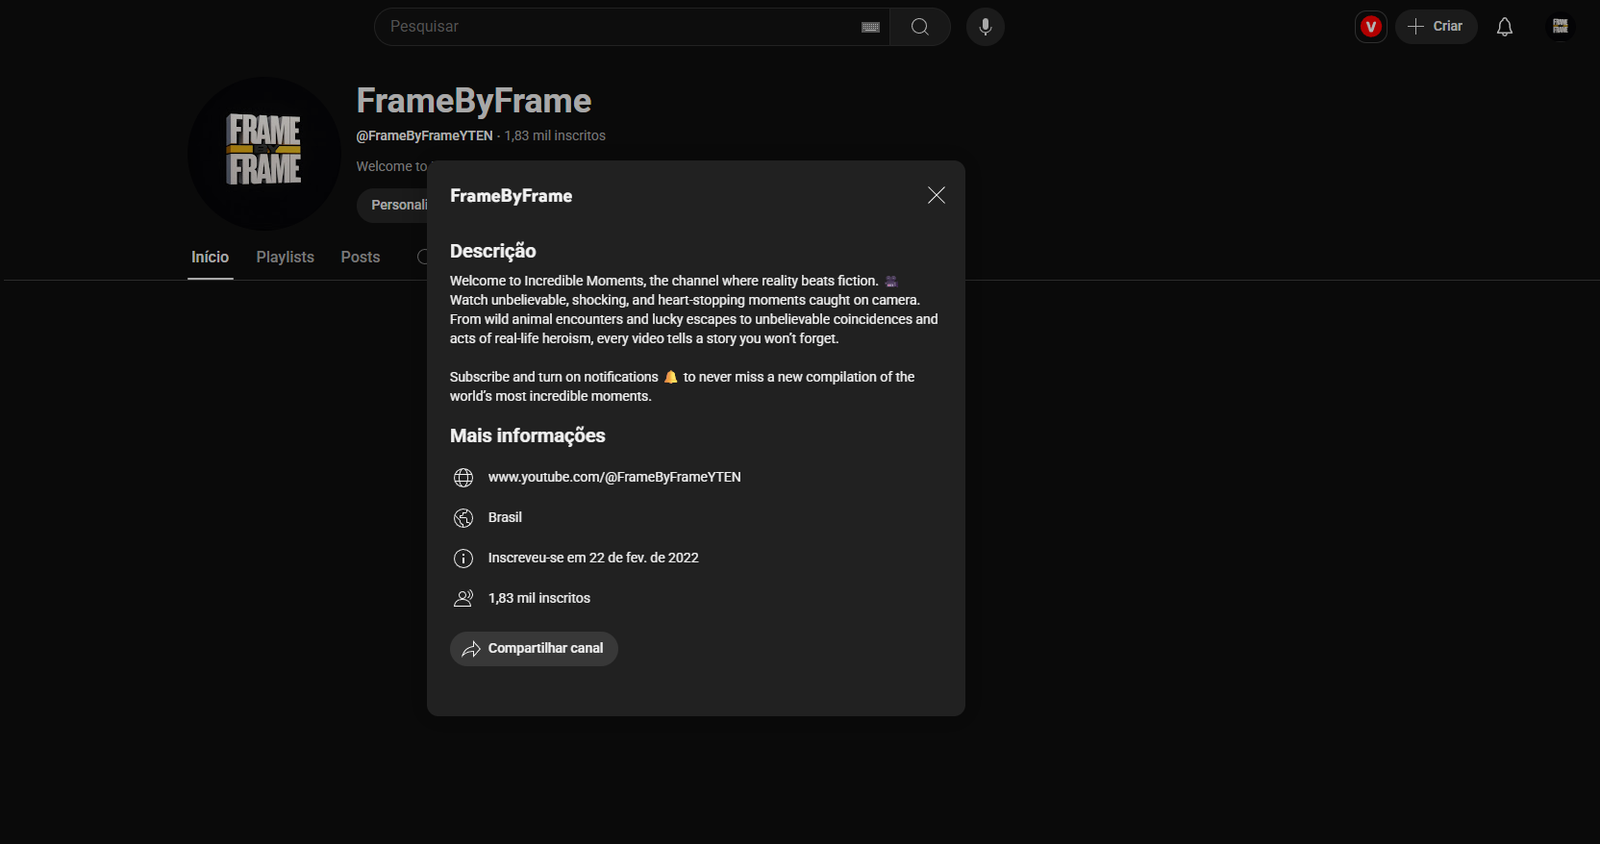Start voice search with the microphone

click(985, 27)
